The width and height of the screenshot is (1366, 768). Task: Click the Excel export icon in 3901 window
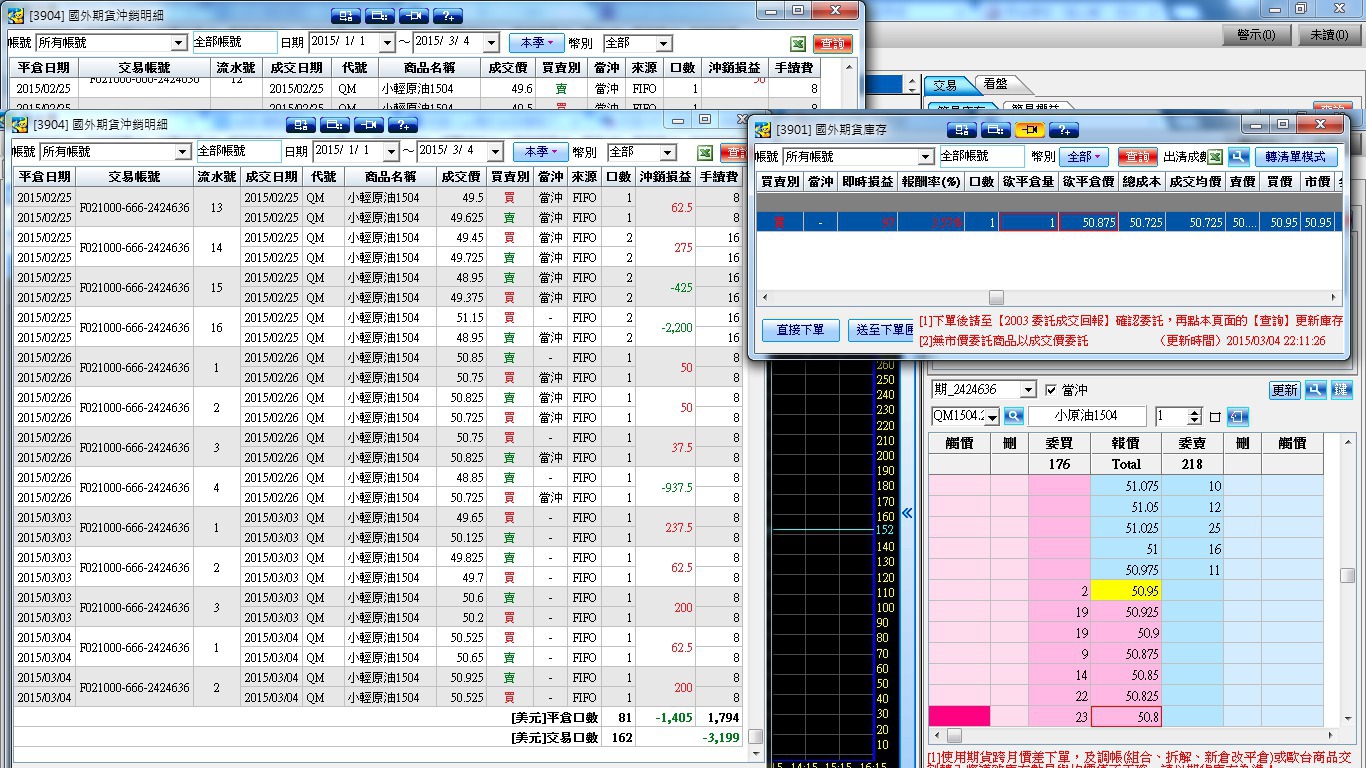(x=1215, y=157)
